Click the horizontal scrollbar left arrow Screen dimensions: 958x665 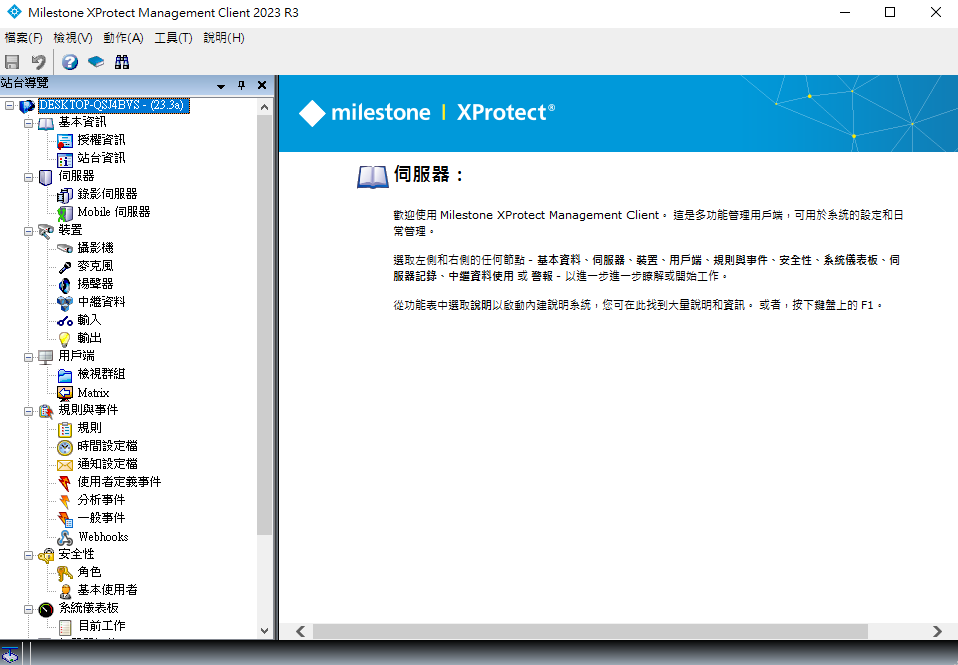click(301, 631)
